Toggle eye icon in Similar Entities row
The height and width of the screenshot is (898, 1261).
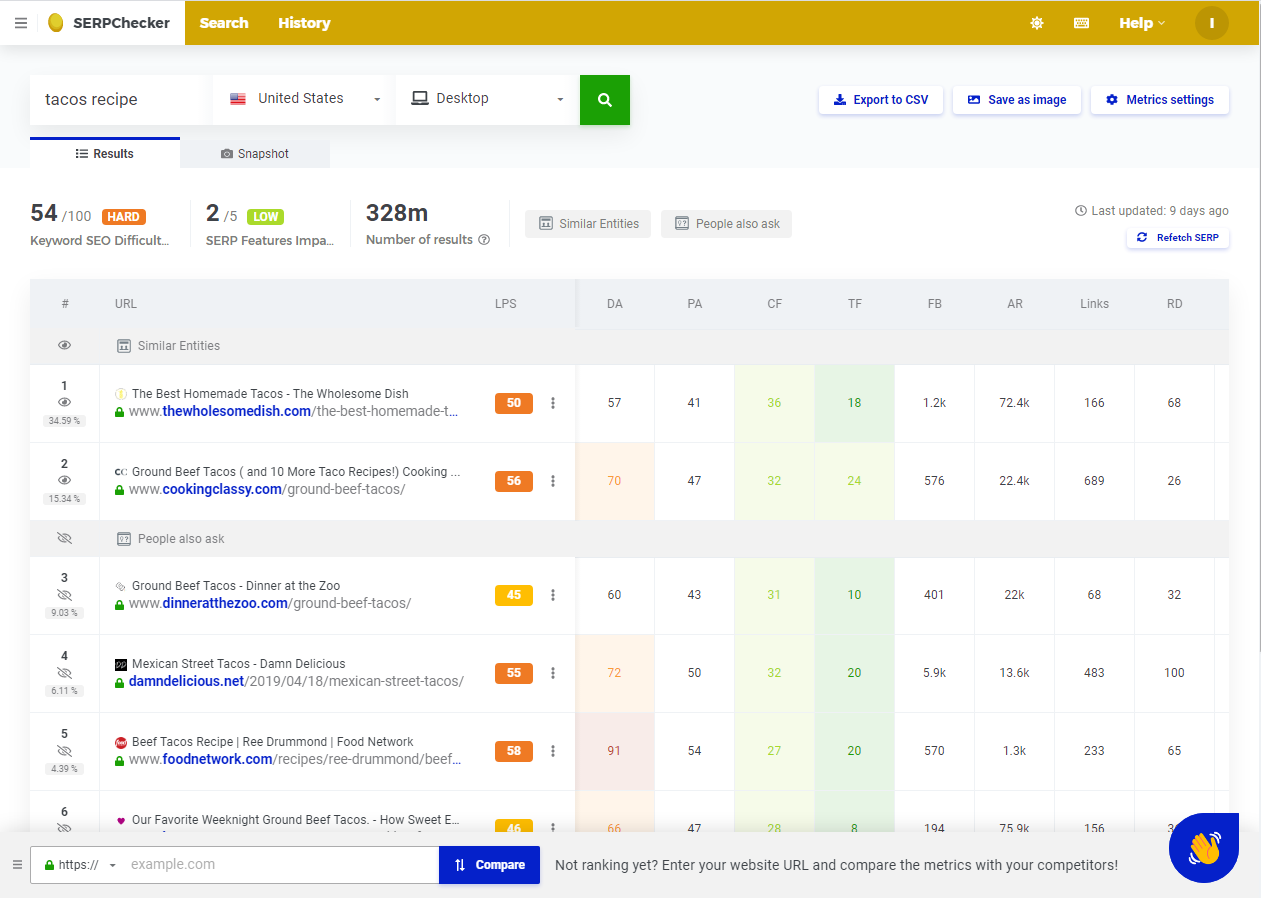(x=65, y=345)
